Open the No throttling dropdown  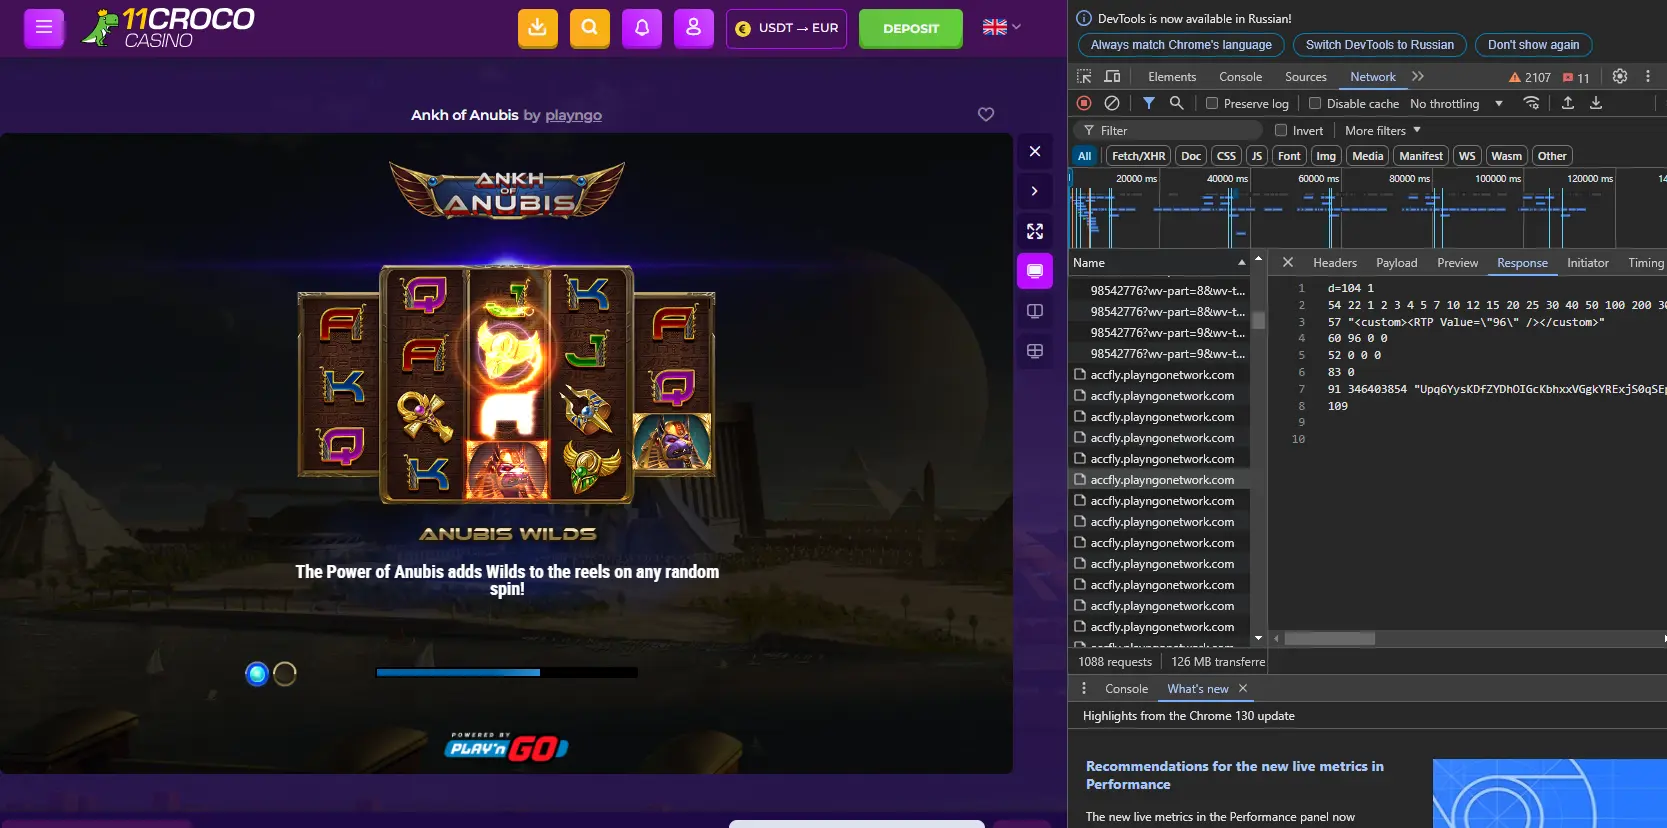(1456, 103)
